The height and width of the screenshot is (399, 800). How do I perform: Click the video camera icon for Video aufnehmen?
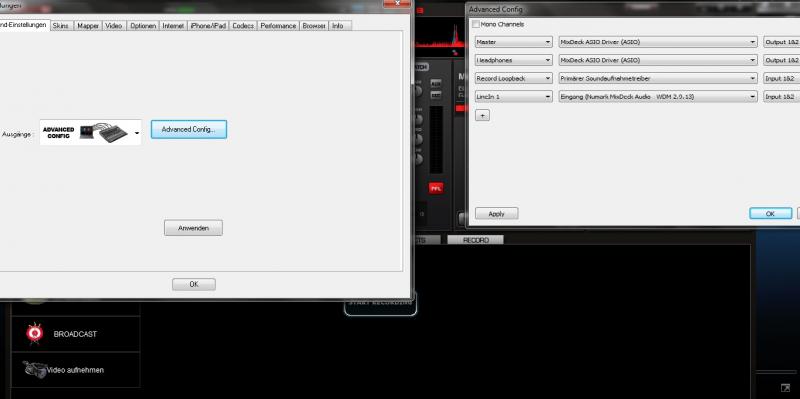pos(35,368)
